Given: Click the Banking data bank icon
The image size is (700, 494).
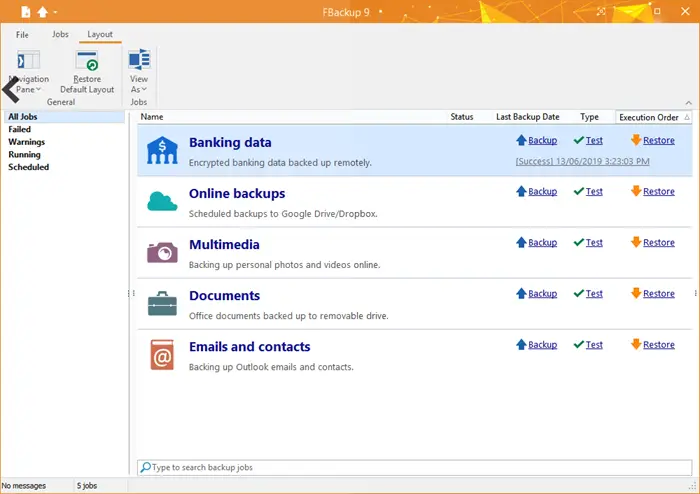Looking at the screenshot, I should (162, 150).
